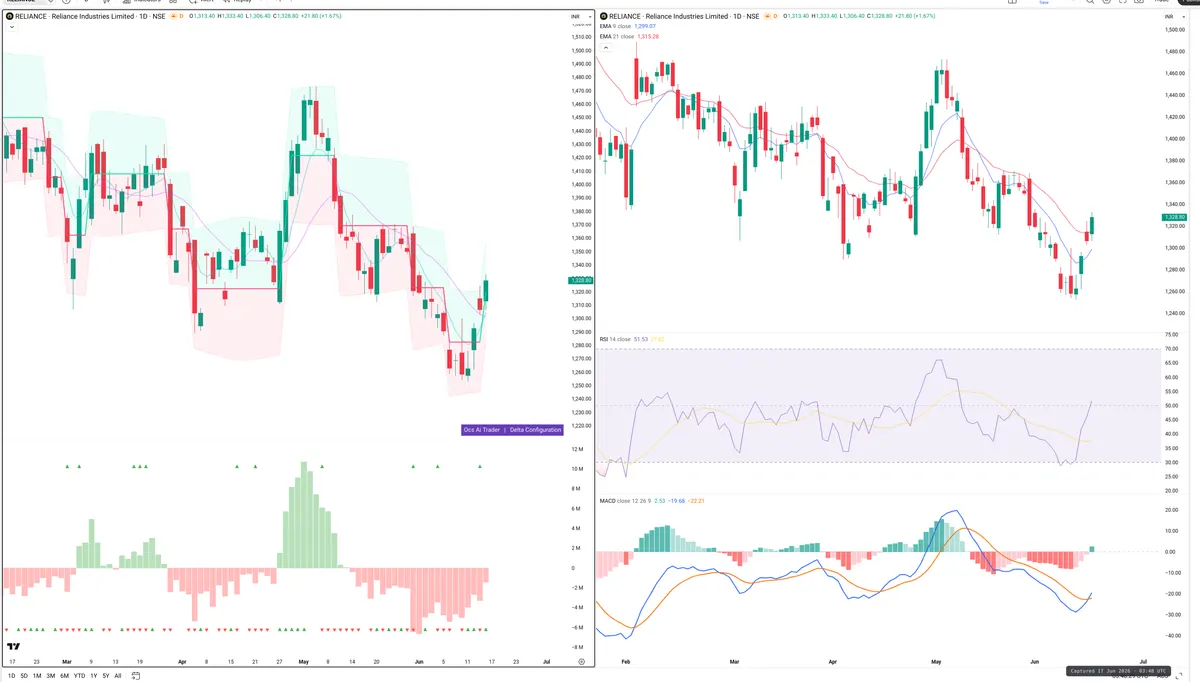The width and height of the screenshot is (1200, 682).
Task: Click the May label on left time axis
Action: coord(304,662)
